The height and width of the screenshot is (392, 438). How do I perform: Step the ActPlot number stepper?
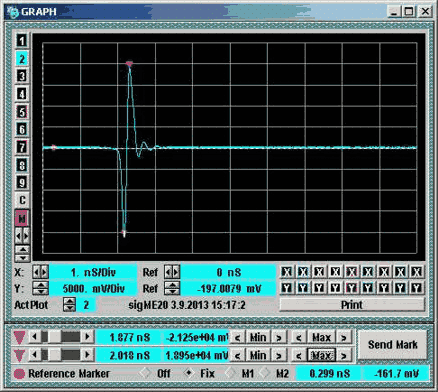click(69, 305)
